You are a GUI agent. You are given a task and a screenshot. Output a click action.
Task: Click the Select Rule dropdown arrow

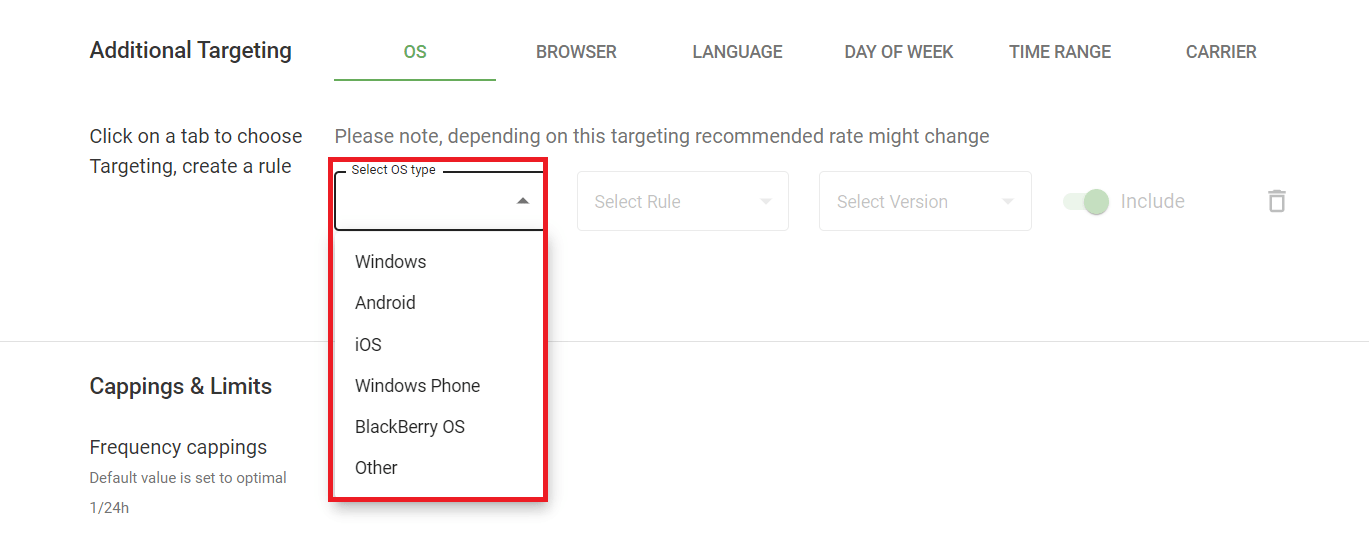pos(765,201)
